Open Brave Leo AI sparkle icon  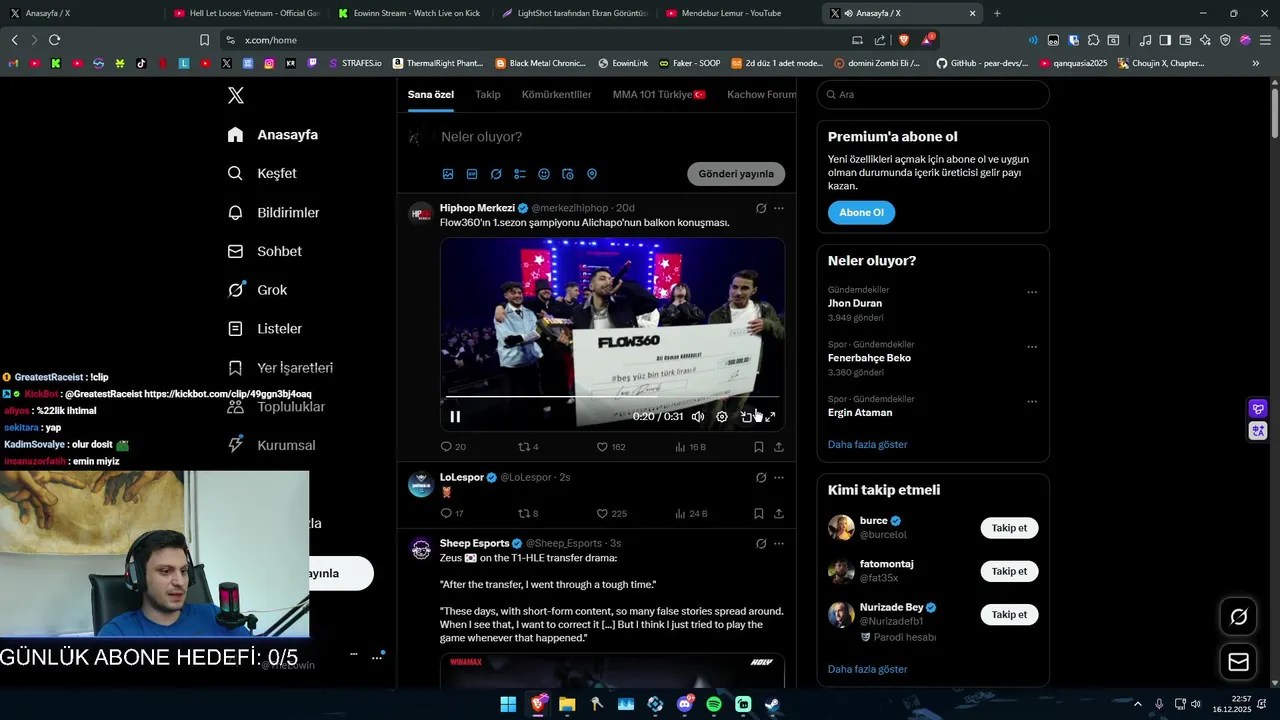tap(1205, 40)
